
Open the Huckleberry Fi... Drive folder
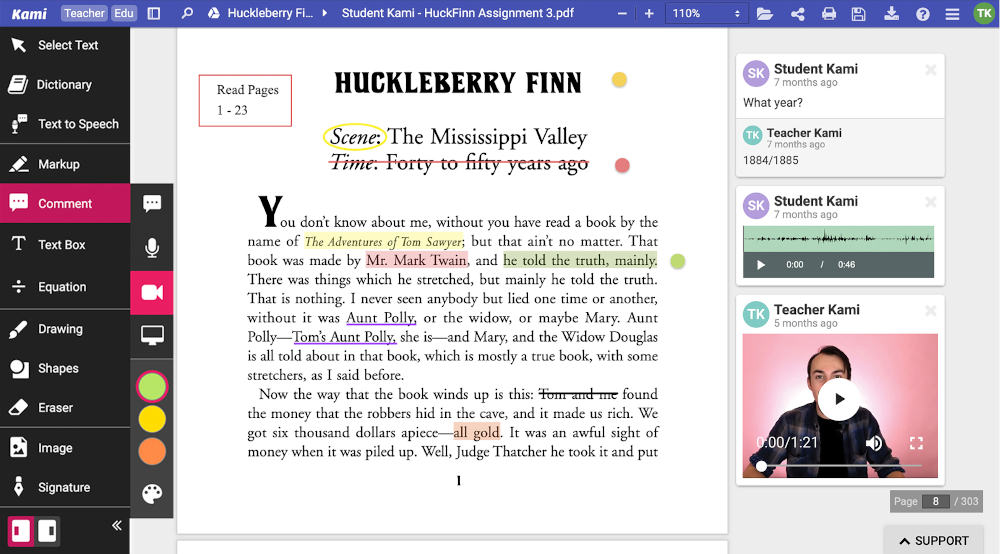pos(261,13)
